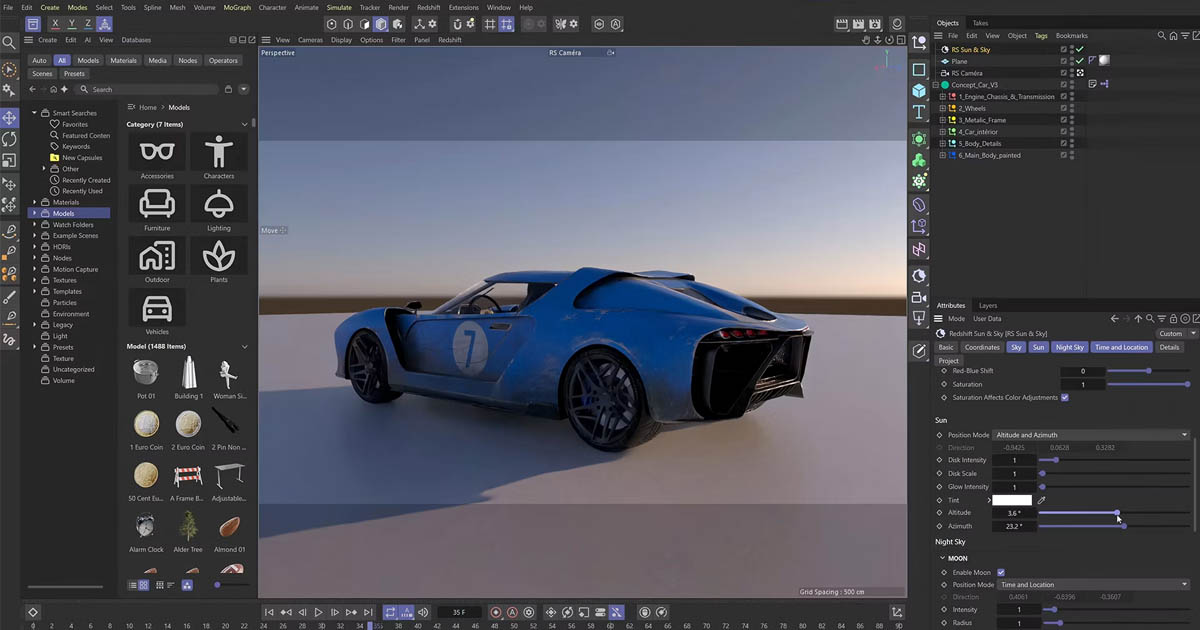Collapse the MOON section

click(x=942, y=558)
